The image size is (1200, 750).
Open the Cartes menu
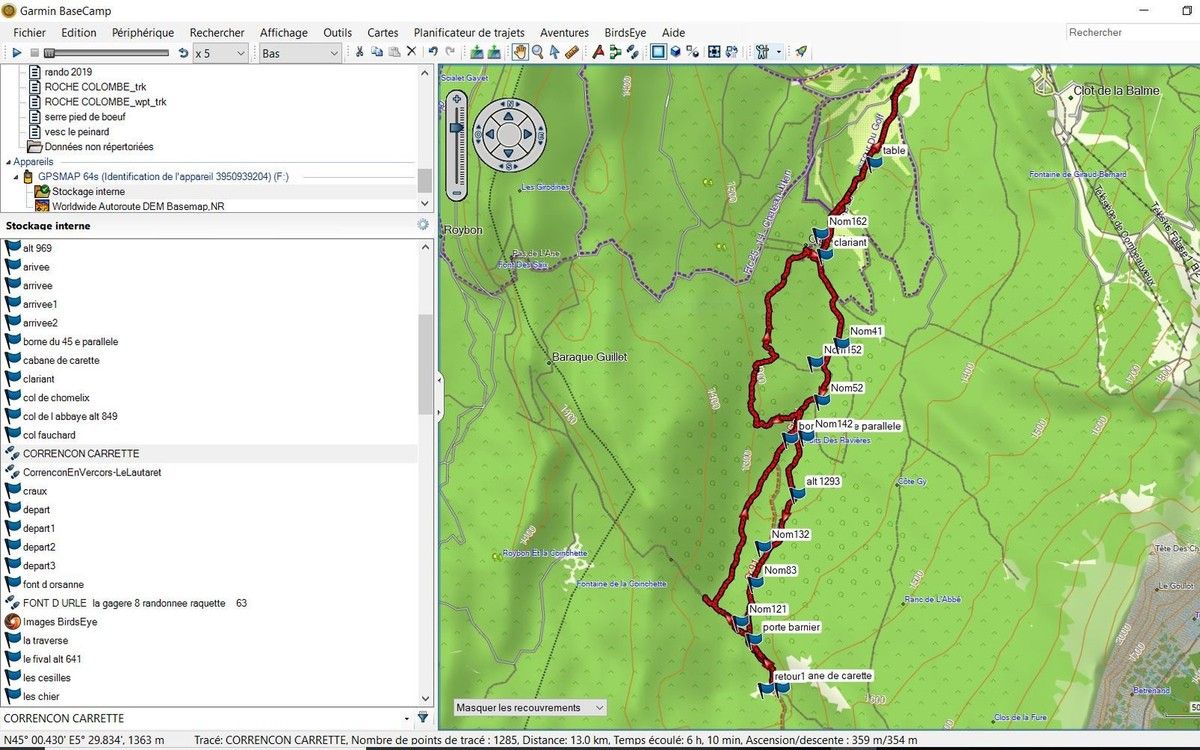coord(383,33)
